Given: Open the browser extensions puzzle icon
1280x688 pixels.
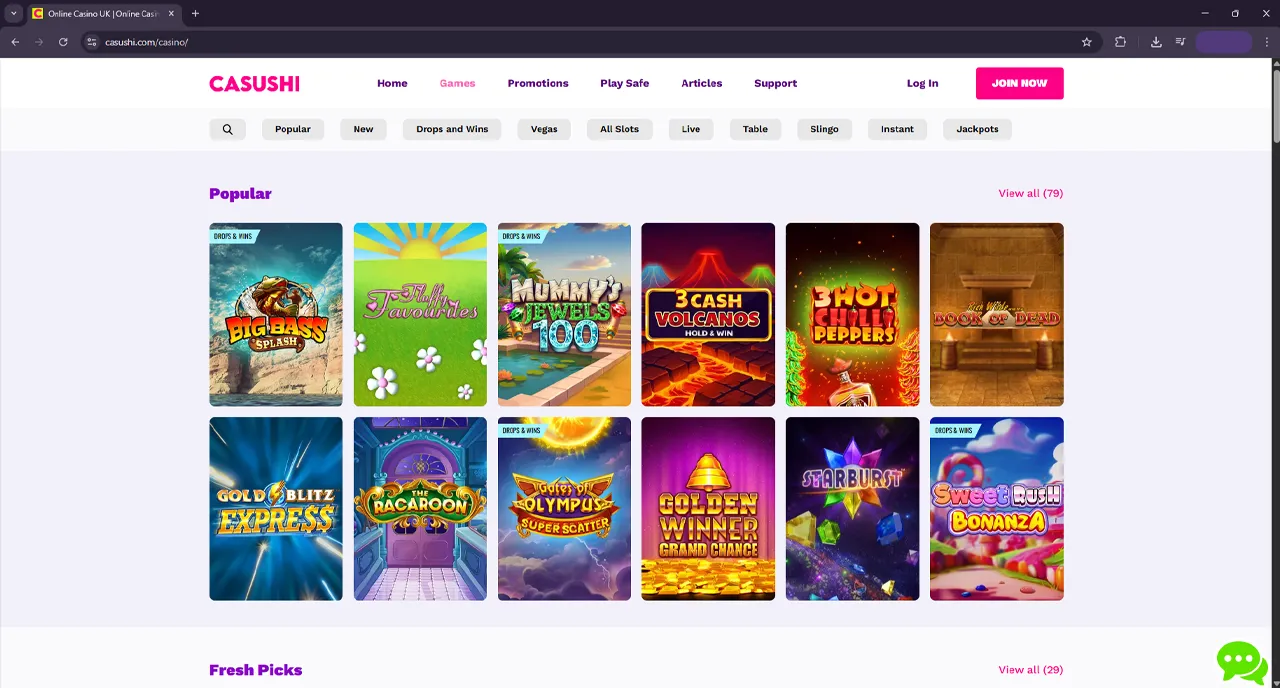Looking at the screenshot, I should (x=1120, y=42).
